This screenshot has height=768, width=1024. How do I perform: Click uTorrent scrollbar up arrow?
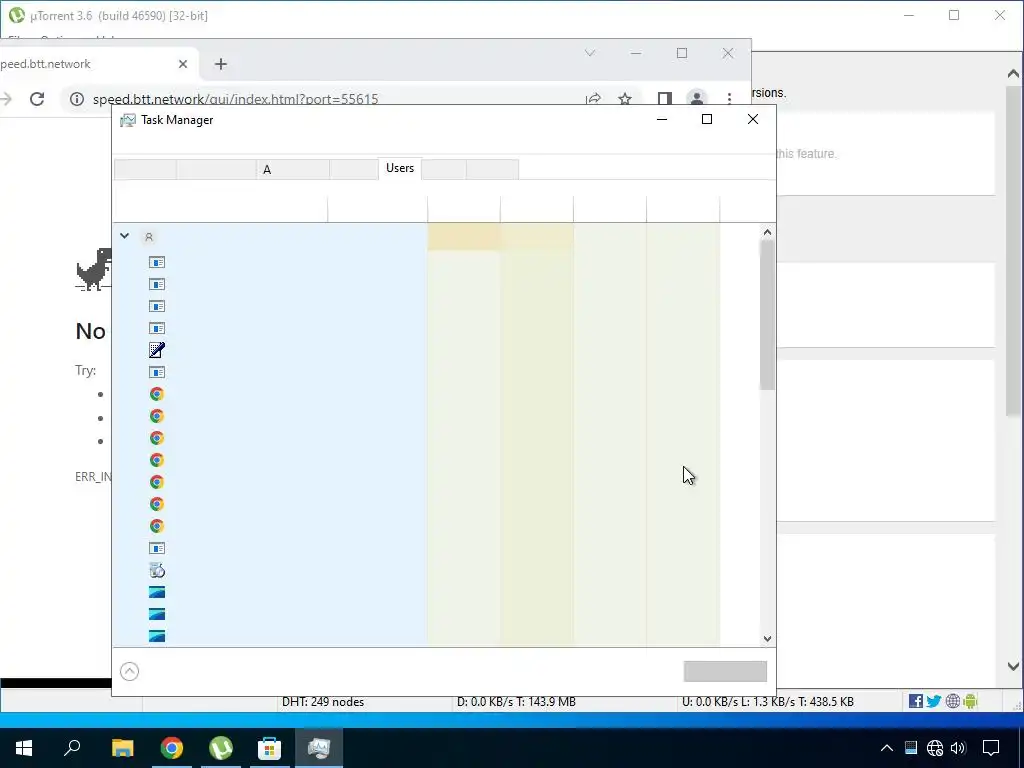[1013, 74]
